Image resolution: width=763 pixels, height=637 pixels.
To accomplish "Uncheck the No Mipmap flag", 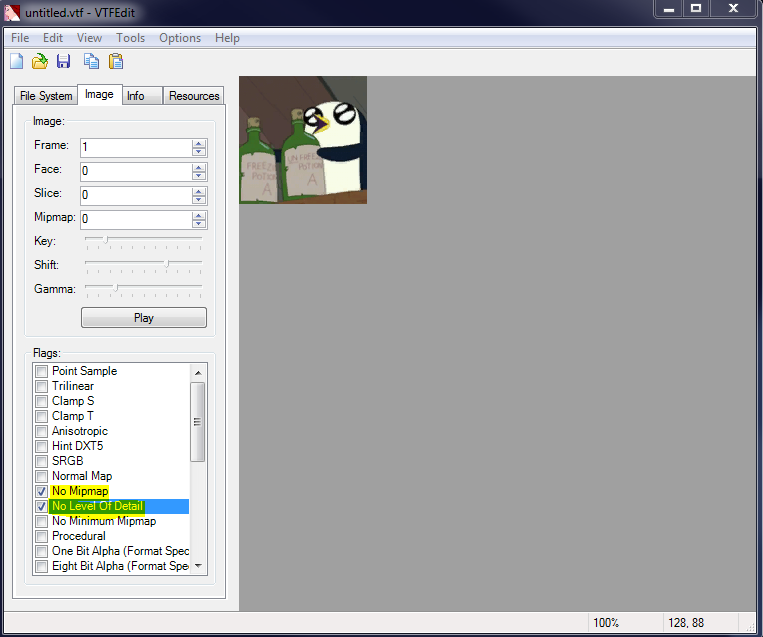I will tap(42, 491).
